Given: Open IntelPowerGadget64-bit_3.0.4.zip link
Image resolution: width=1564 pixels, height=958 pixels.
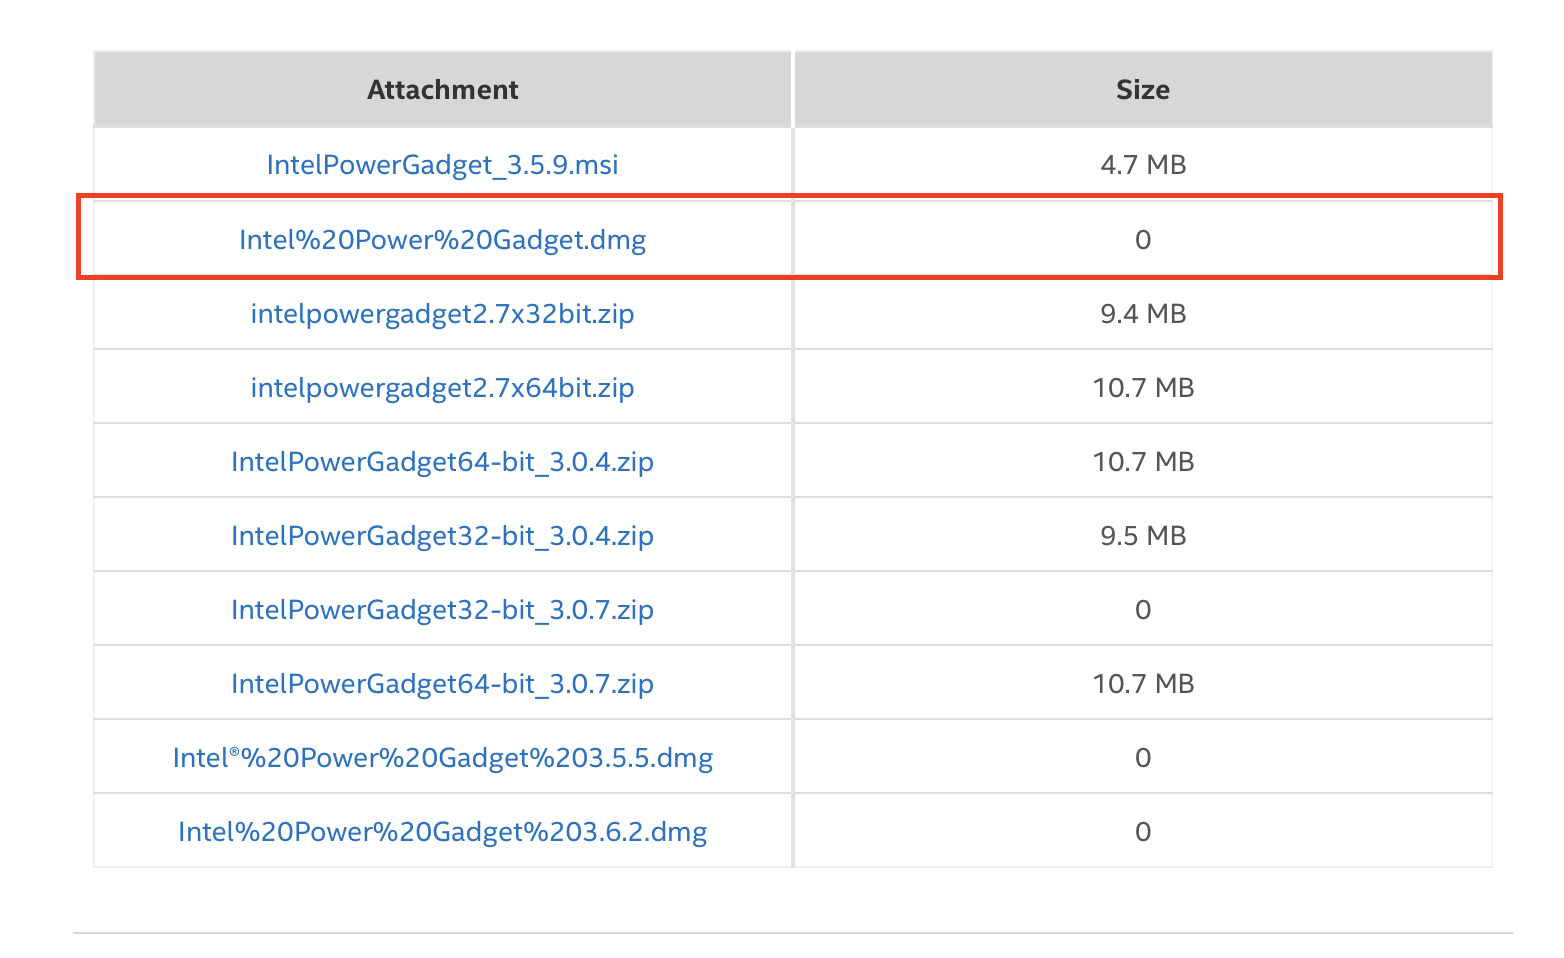Looking at the screenshot, I should point(442,462).
